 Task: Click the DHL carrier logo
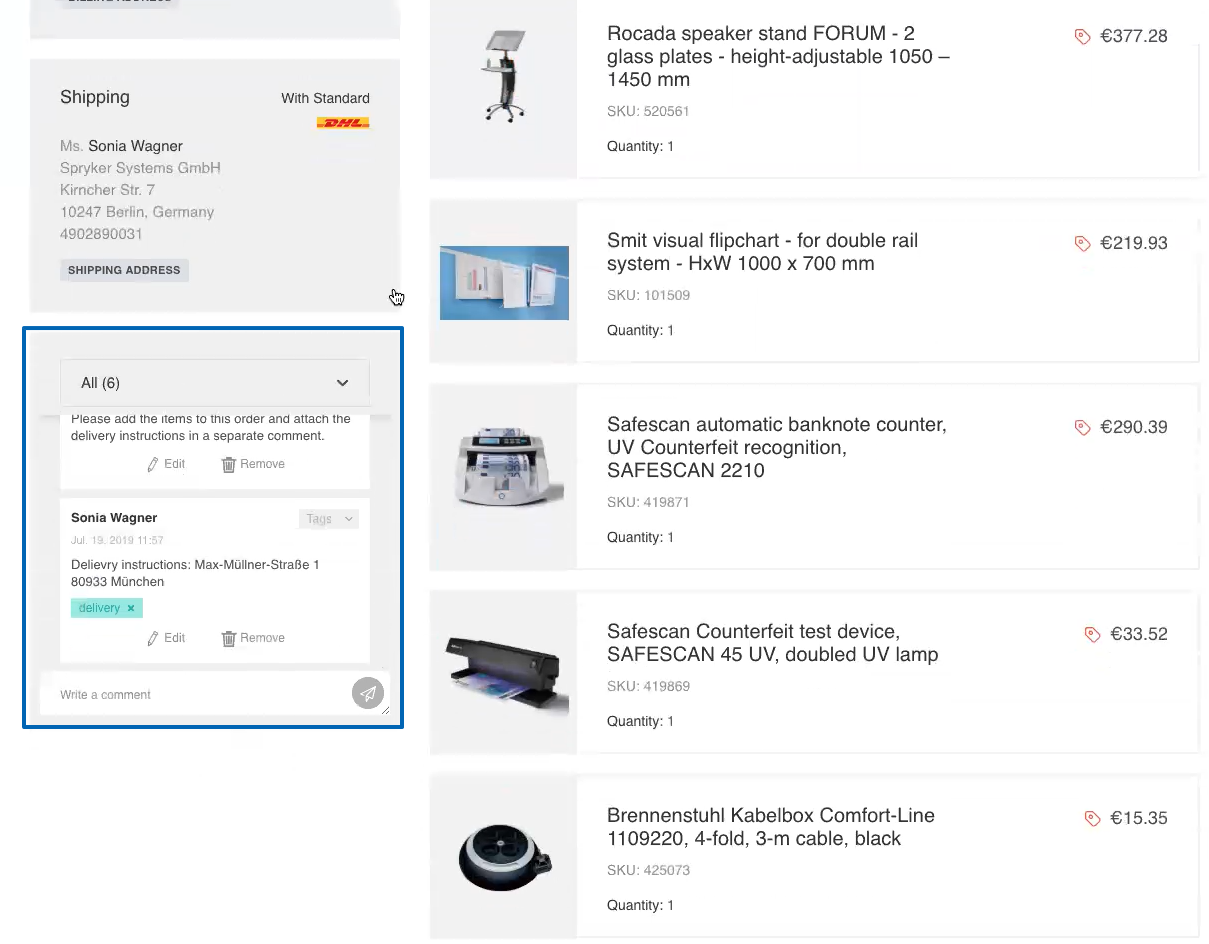(343, 123)
